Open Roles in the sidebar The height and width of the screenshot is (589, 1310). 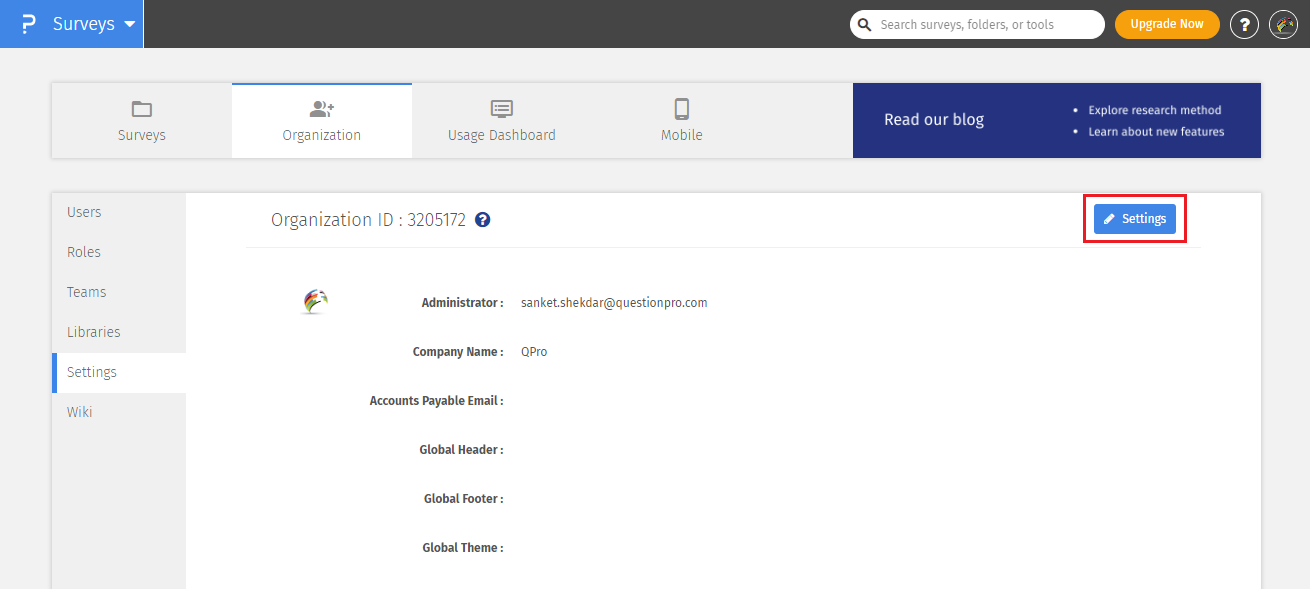(119, 252)
